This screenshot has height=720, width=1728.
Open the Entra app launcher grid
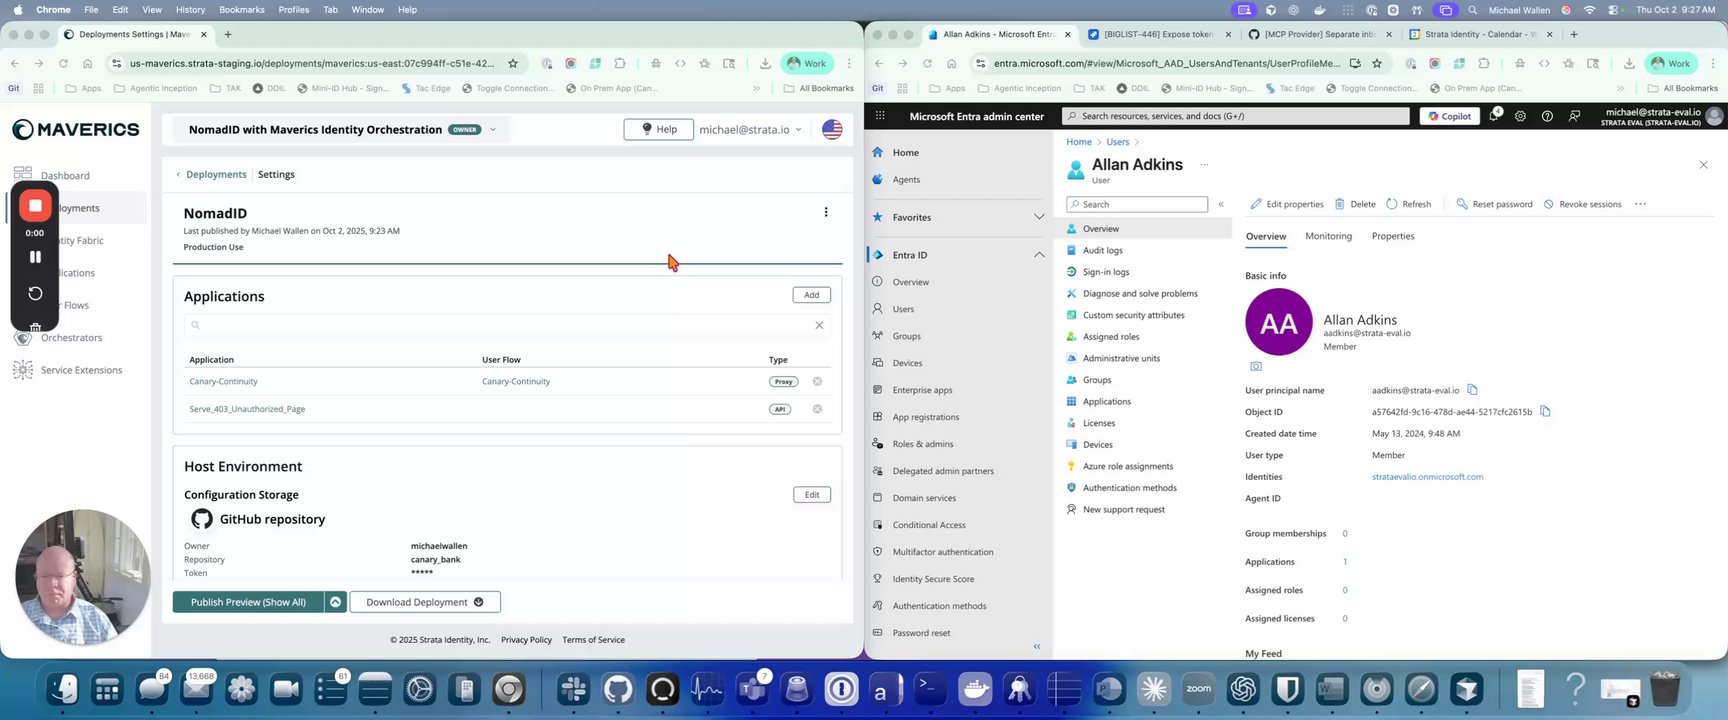coord(880,116)
